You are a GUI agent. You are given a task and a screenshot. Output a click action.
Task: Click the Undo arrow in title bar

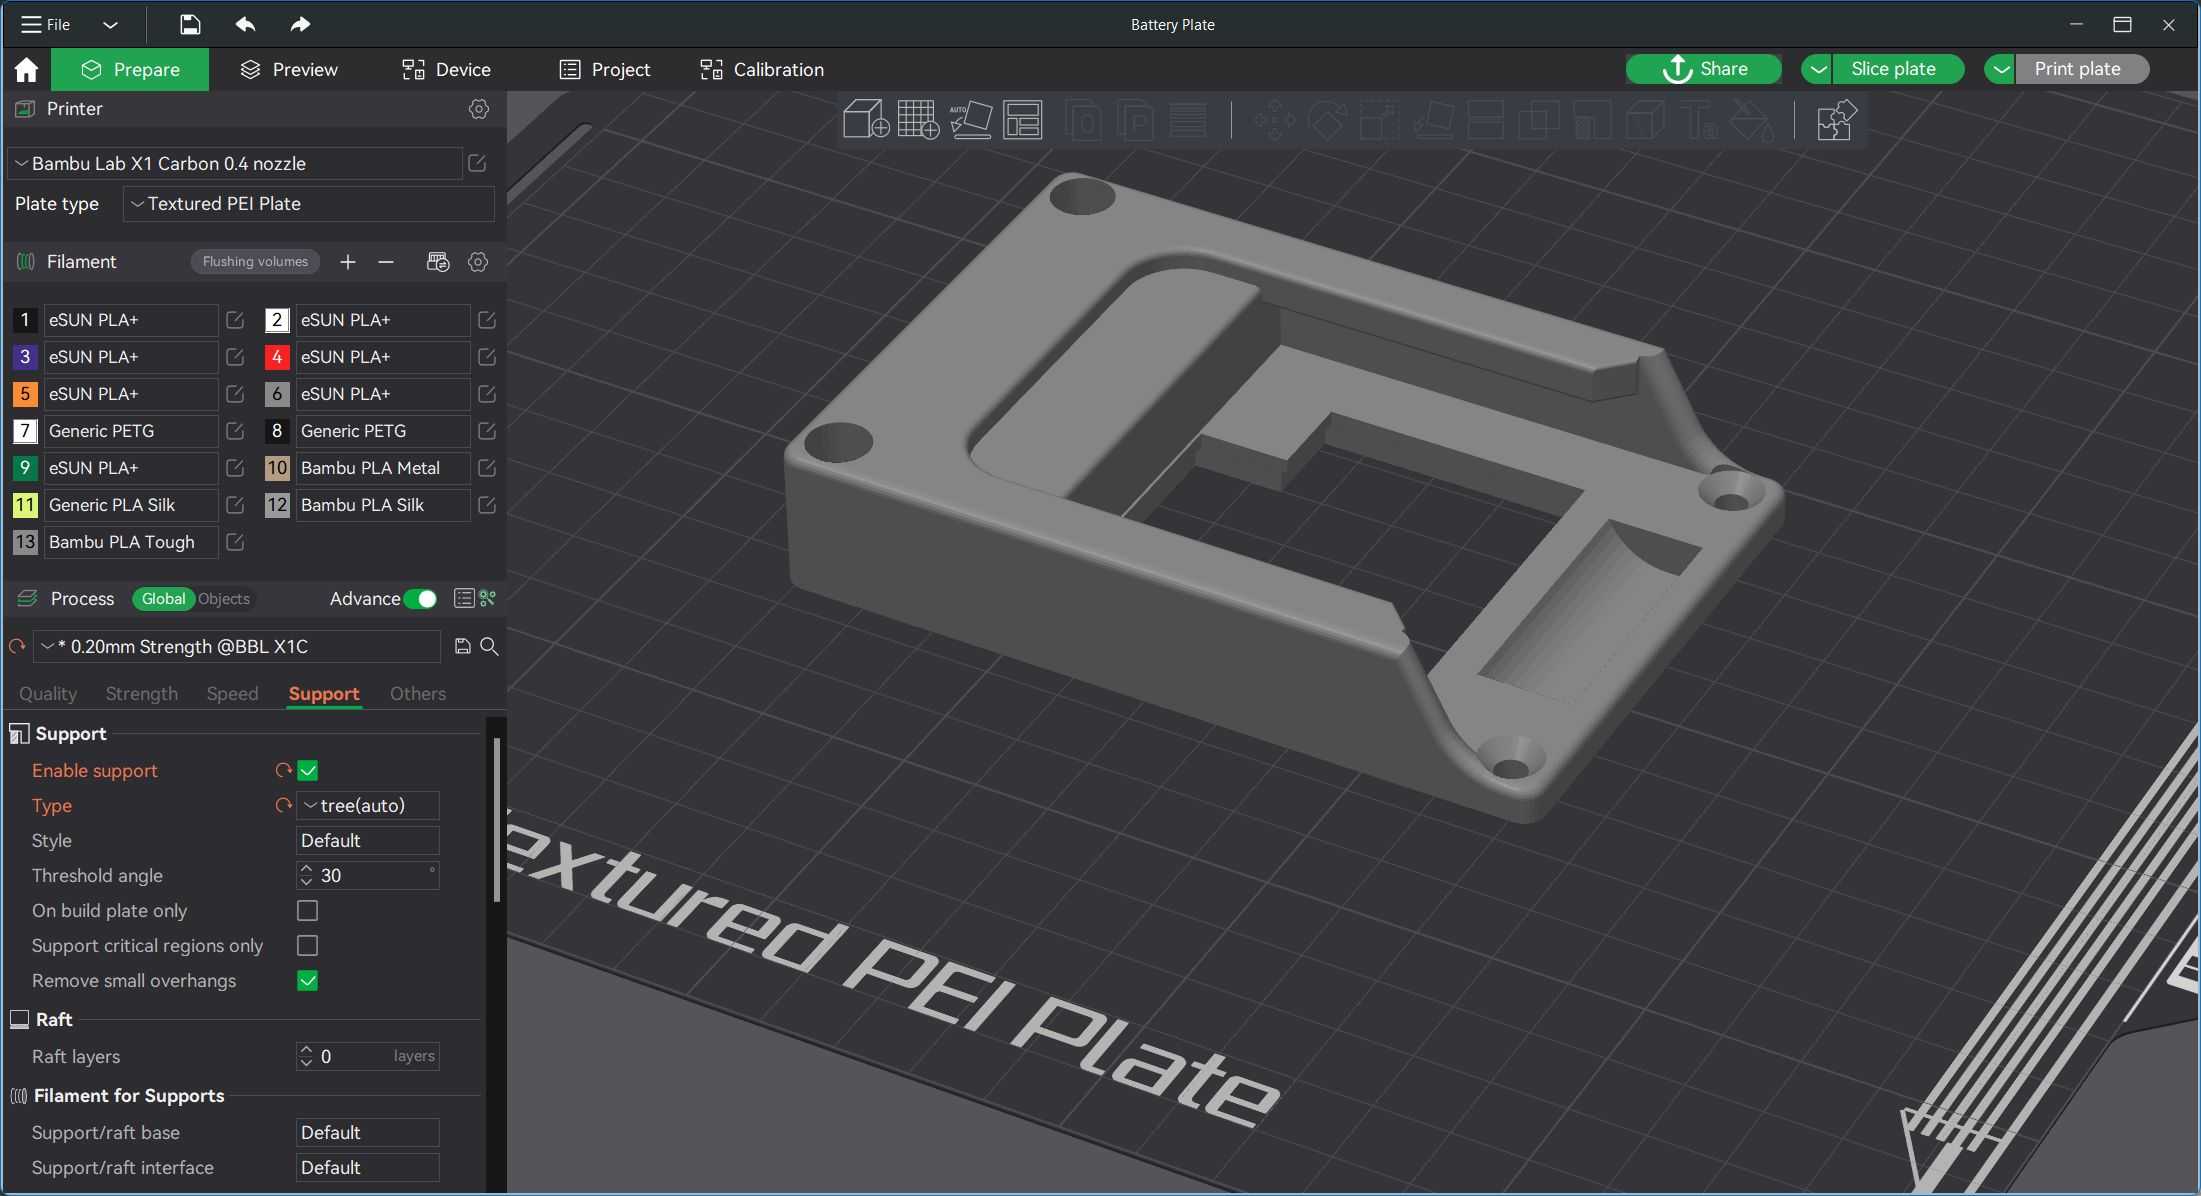point(245,24)
